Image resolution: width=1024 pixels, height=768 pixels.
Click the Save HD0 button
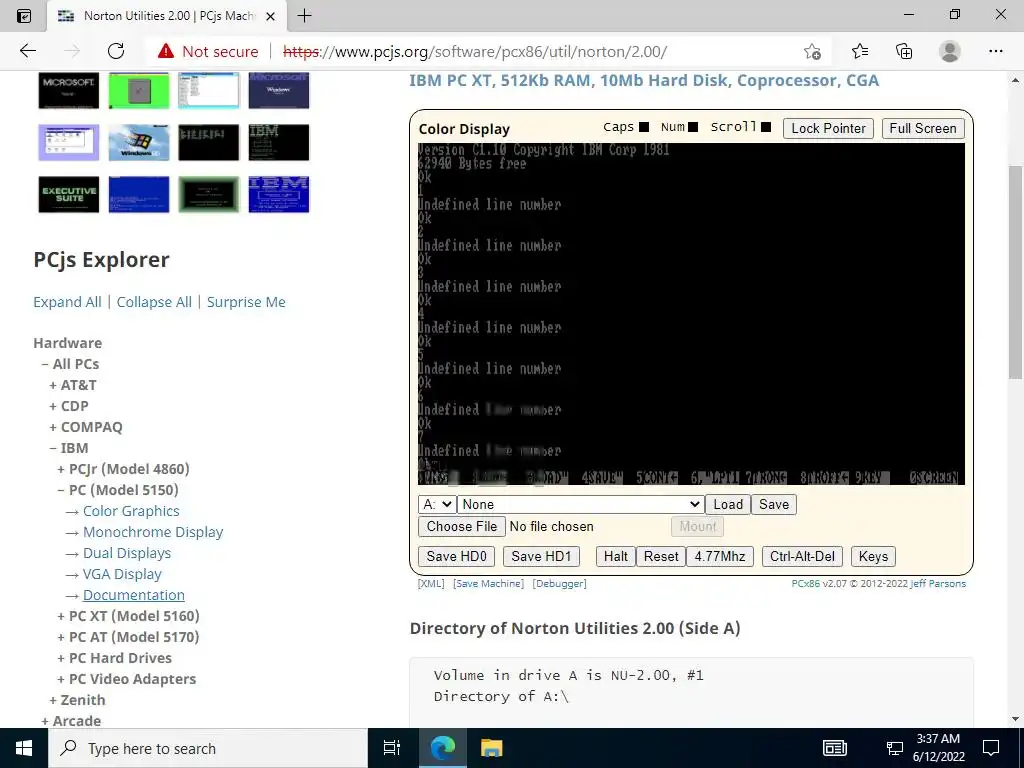(456, 556)
